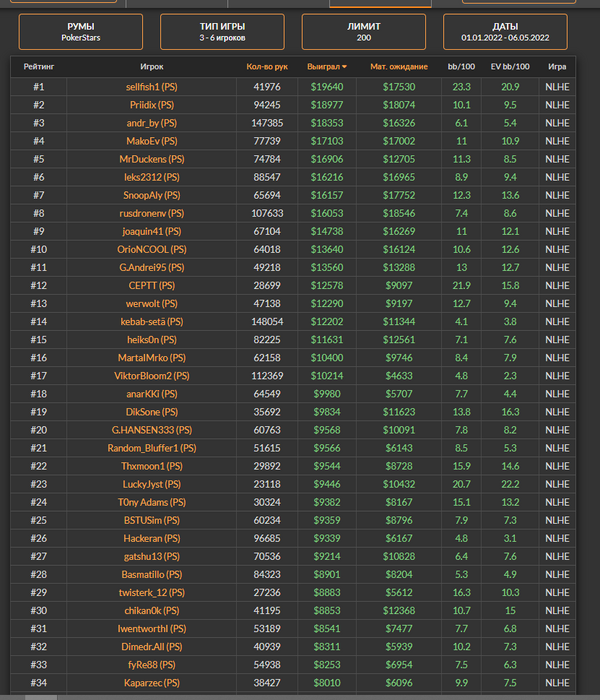Click the winnings value $19640
The width and height of the screenshot is (600, 700).
click(327, 87)
